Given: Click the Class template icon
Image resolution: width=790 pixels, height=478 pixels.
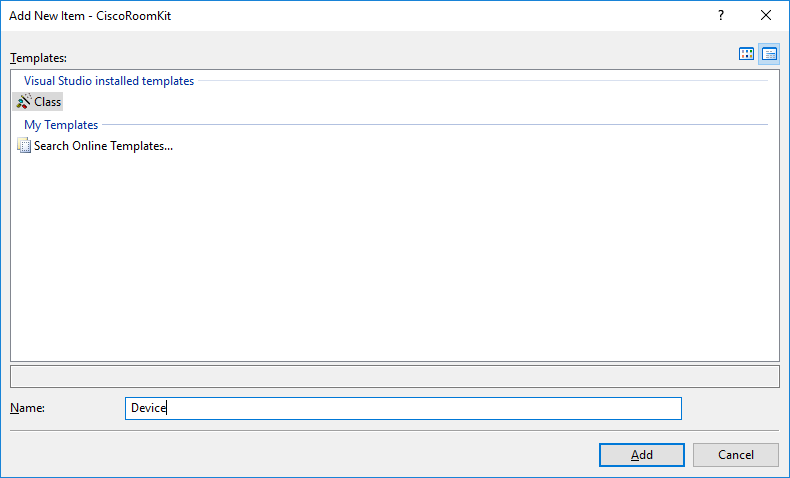Looking at the screenshot, I should click(x=24, y=102).
